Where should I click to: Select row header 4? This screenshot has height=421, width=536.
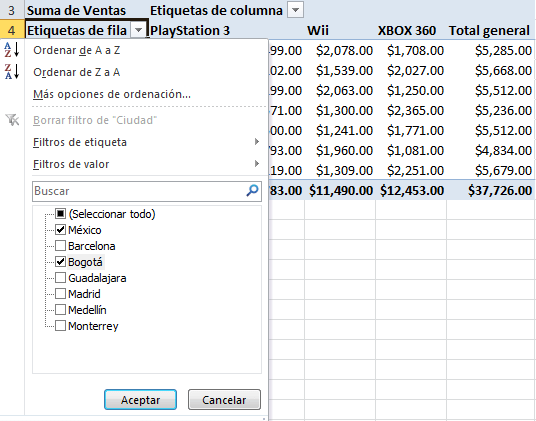click(12, 30)
